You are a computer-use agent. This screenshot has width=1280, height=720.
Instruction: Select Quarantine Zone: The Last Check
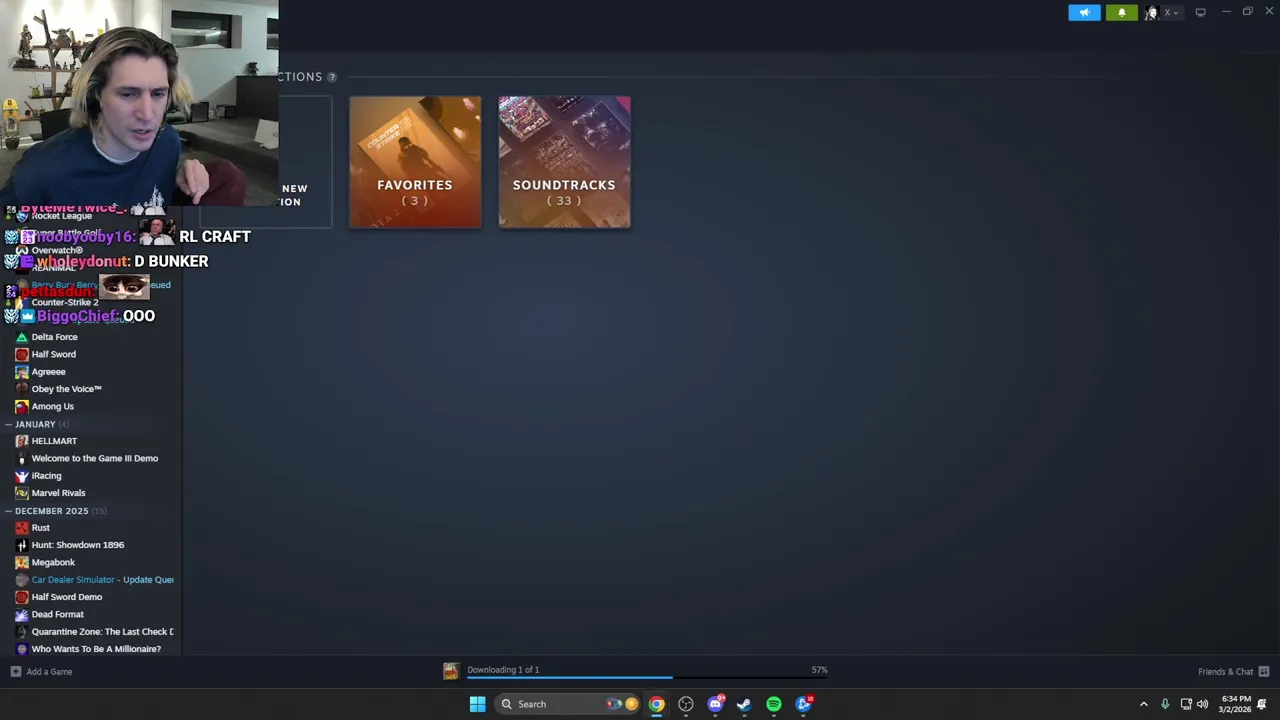(102, 632)
